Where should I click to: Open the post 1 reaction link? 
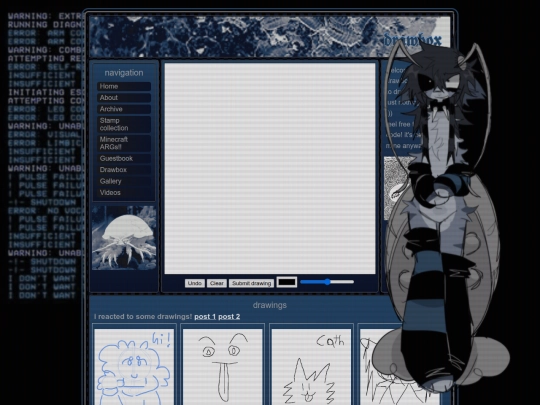tap(205, 316)
